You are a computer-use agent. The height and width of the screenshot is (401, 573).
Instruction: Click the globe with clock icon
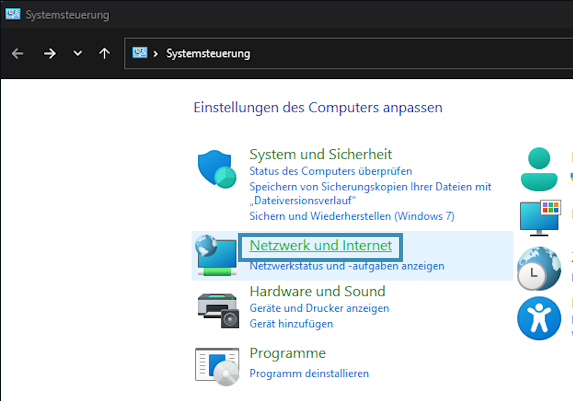coord(539,268)
